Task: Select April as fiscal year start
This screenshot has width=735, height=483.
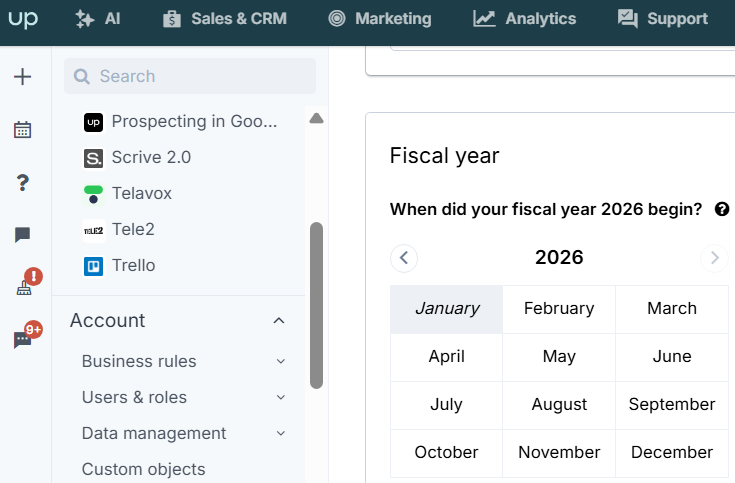Action: (x=446, y=357)
